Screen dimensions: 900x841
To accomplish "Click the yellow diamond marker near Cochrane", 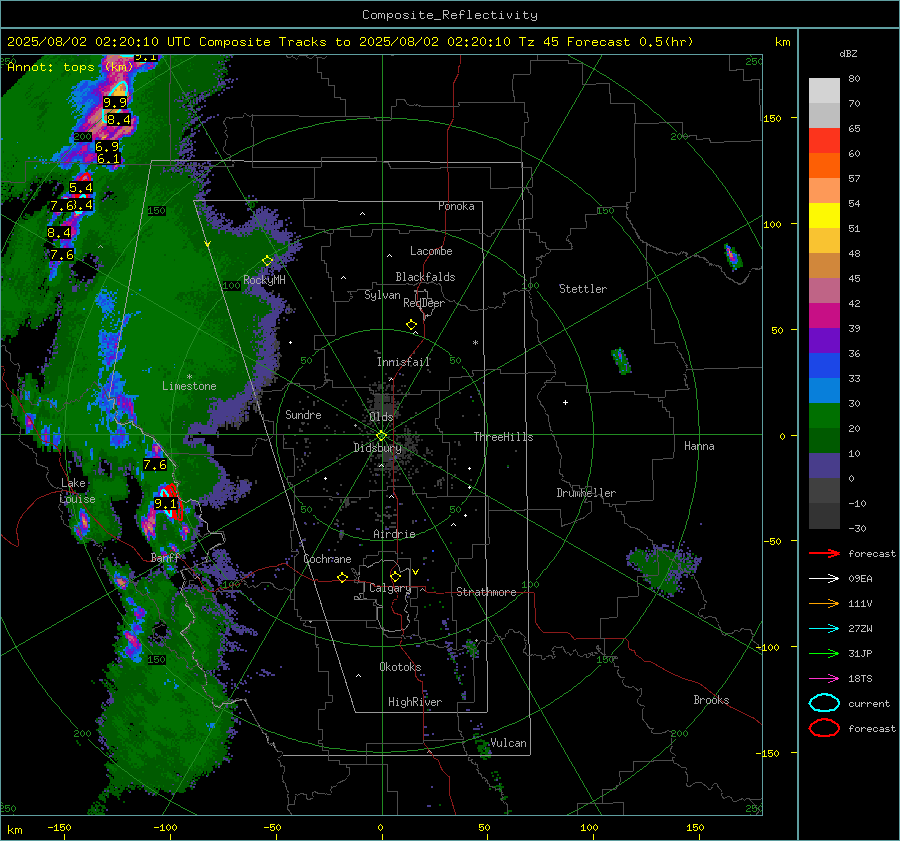I will point(343,578).
